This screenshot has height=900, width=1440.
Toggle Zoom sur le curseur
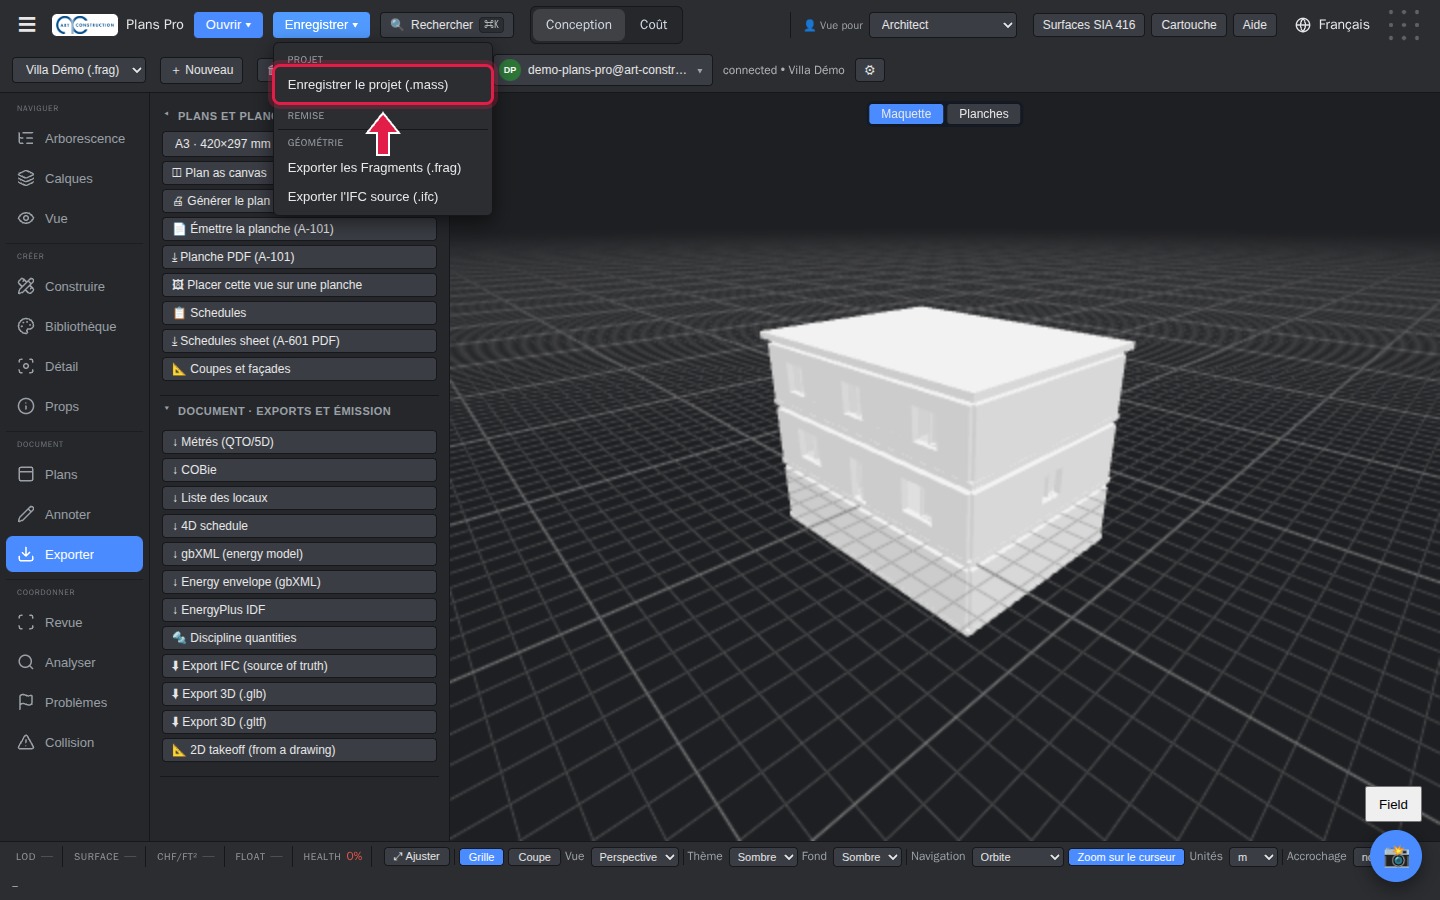click(1126, 857)
